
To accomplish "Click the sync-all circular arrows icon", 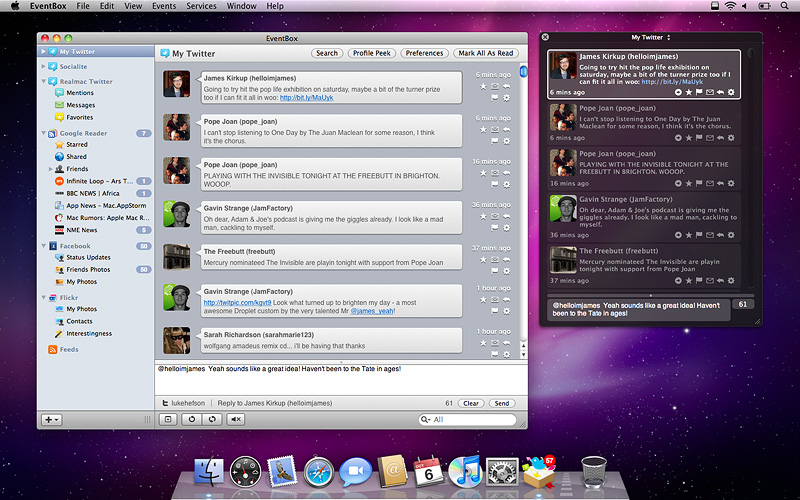I will click(212, 419).
